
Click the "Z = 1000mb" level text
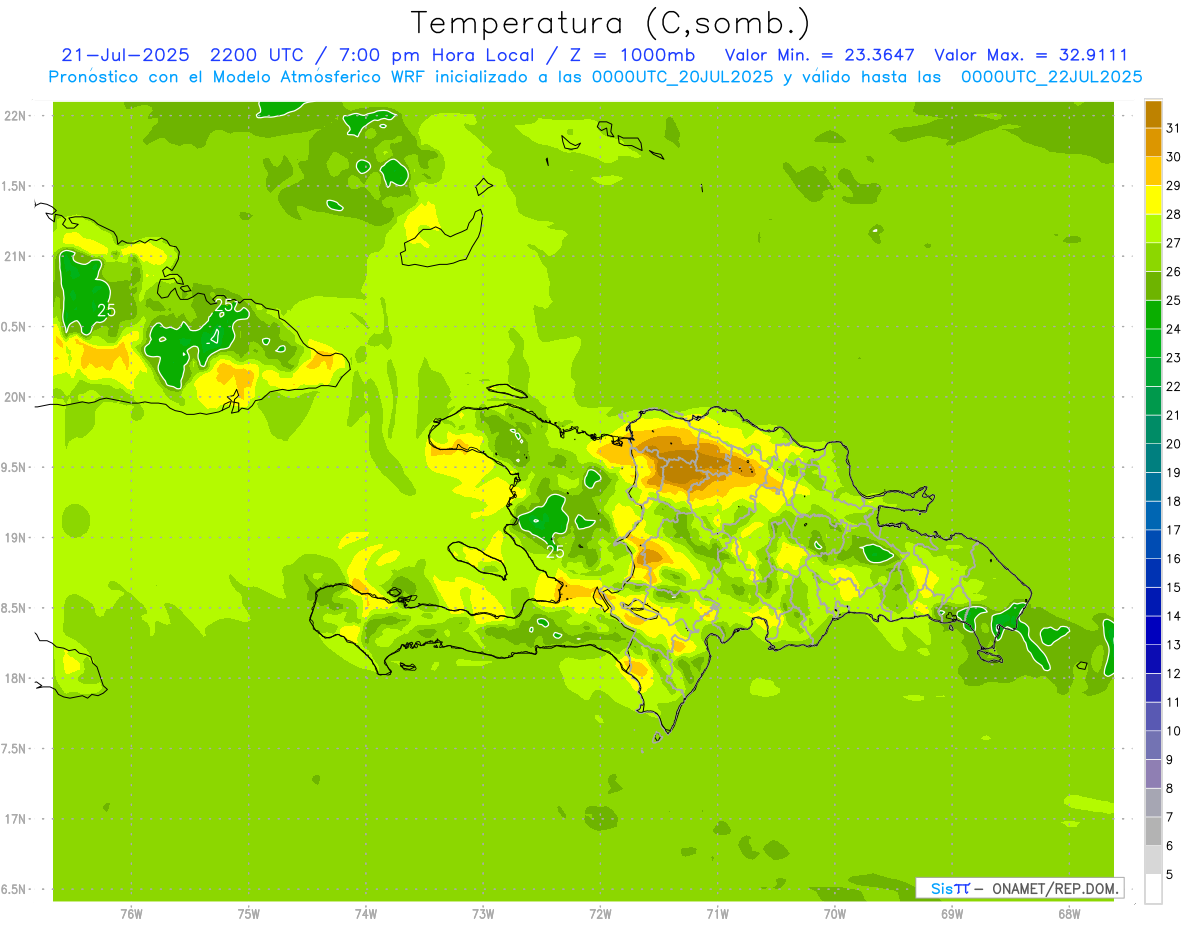[x=633, y=55]
